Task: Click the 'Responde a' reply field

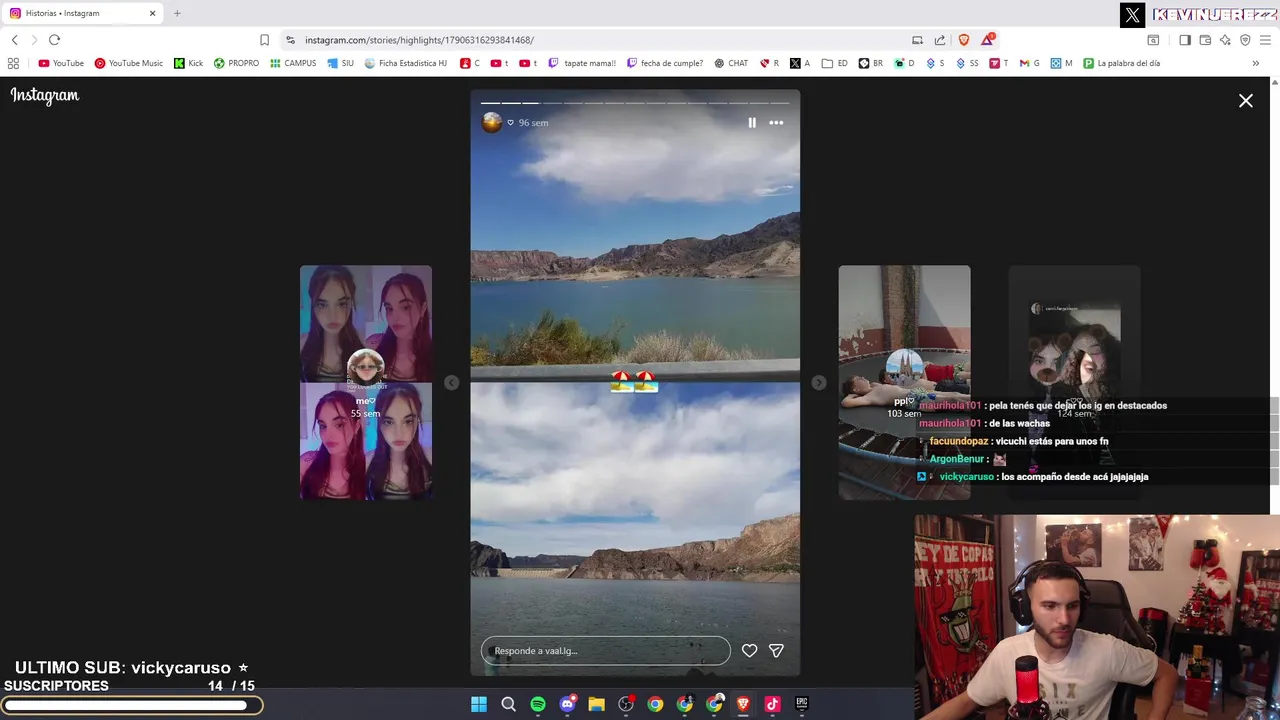Action: pos(606,651)
